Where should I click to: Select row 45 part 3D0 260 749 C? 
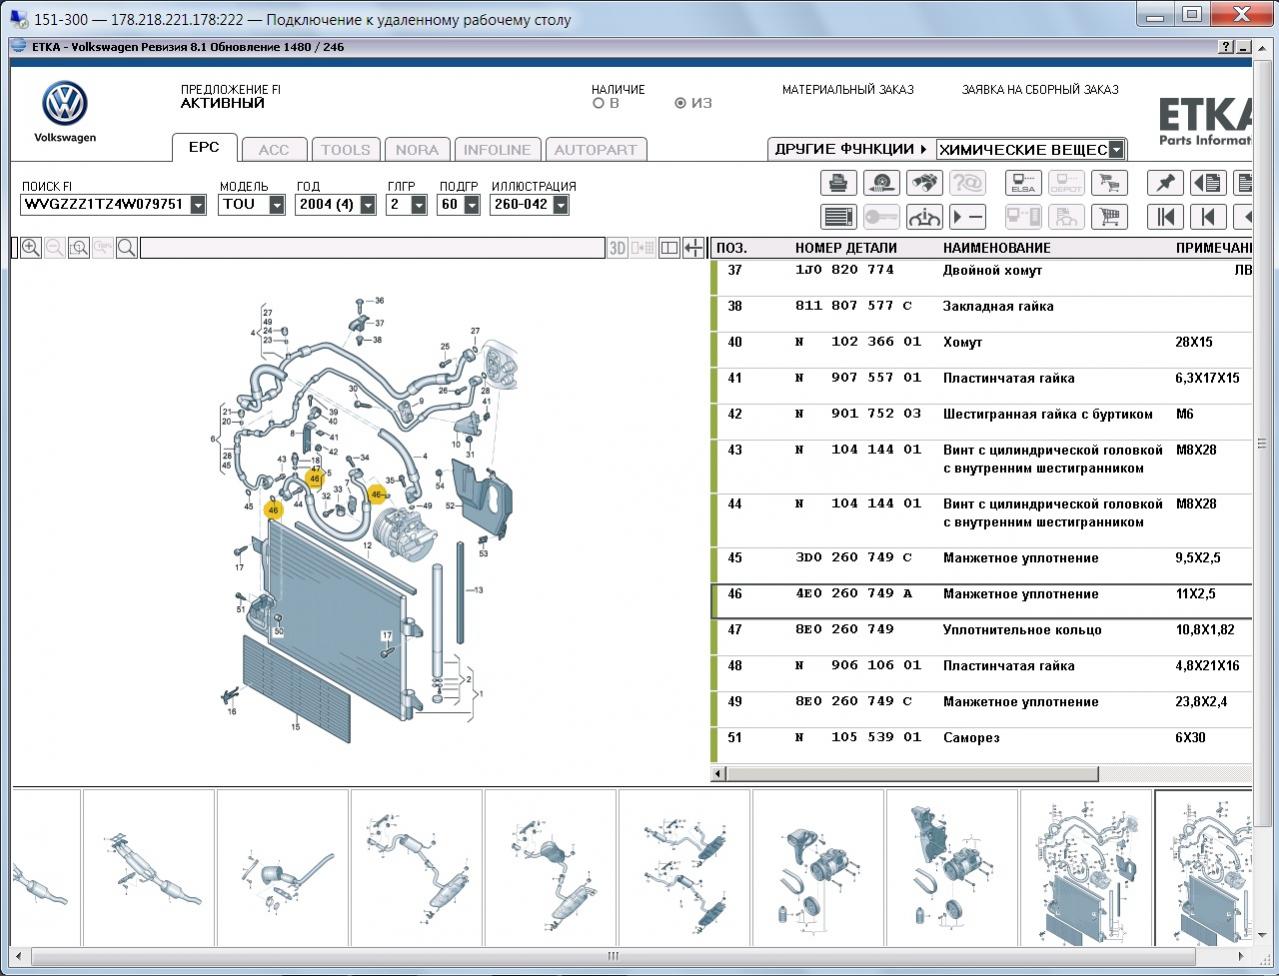(x=982, y=566)
